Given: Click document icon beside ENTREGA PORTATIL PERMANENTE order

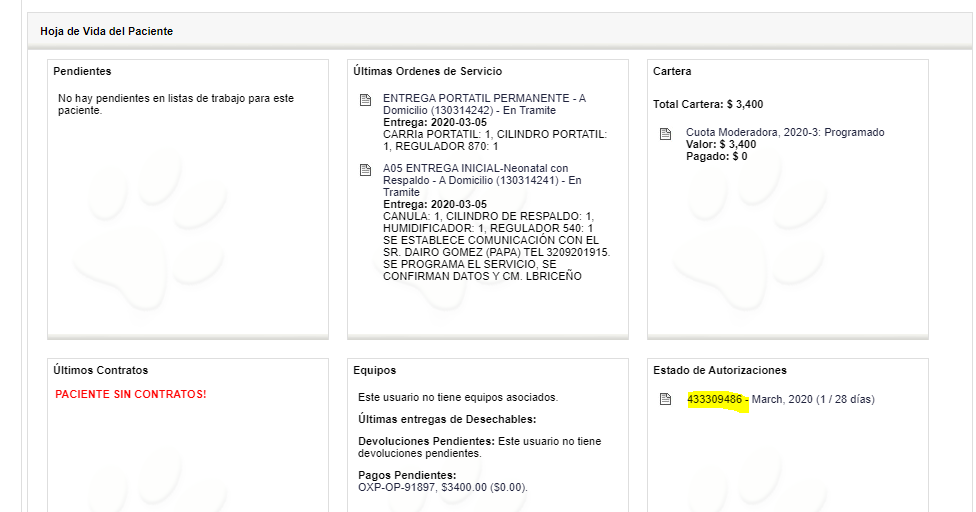Looking at the screenshot, I should click(365, 100).
